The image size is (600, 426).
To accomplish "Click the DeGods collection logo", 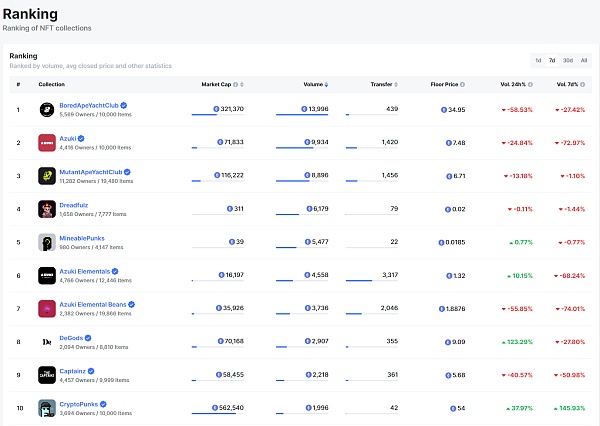I will click(47, 342).
